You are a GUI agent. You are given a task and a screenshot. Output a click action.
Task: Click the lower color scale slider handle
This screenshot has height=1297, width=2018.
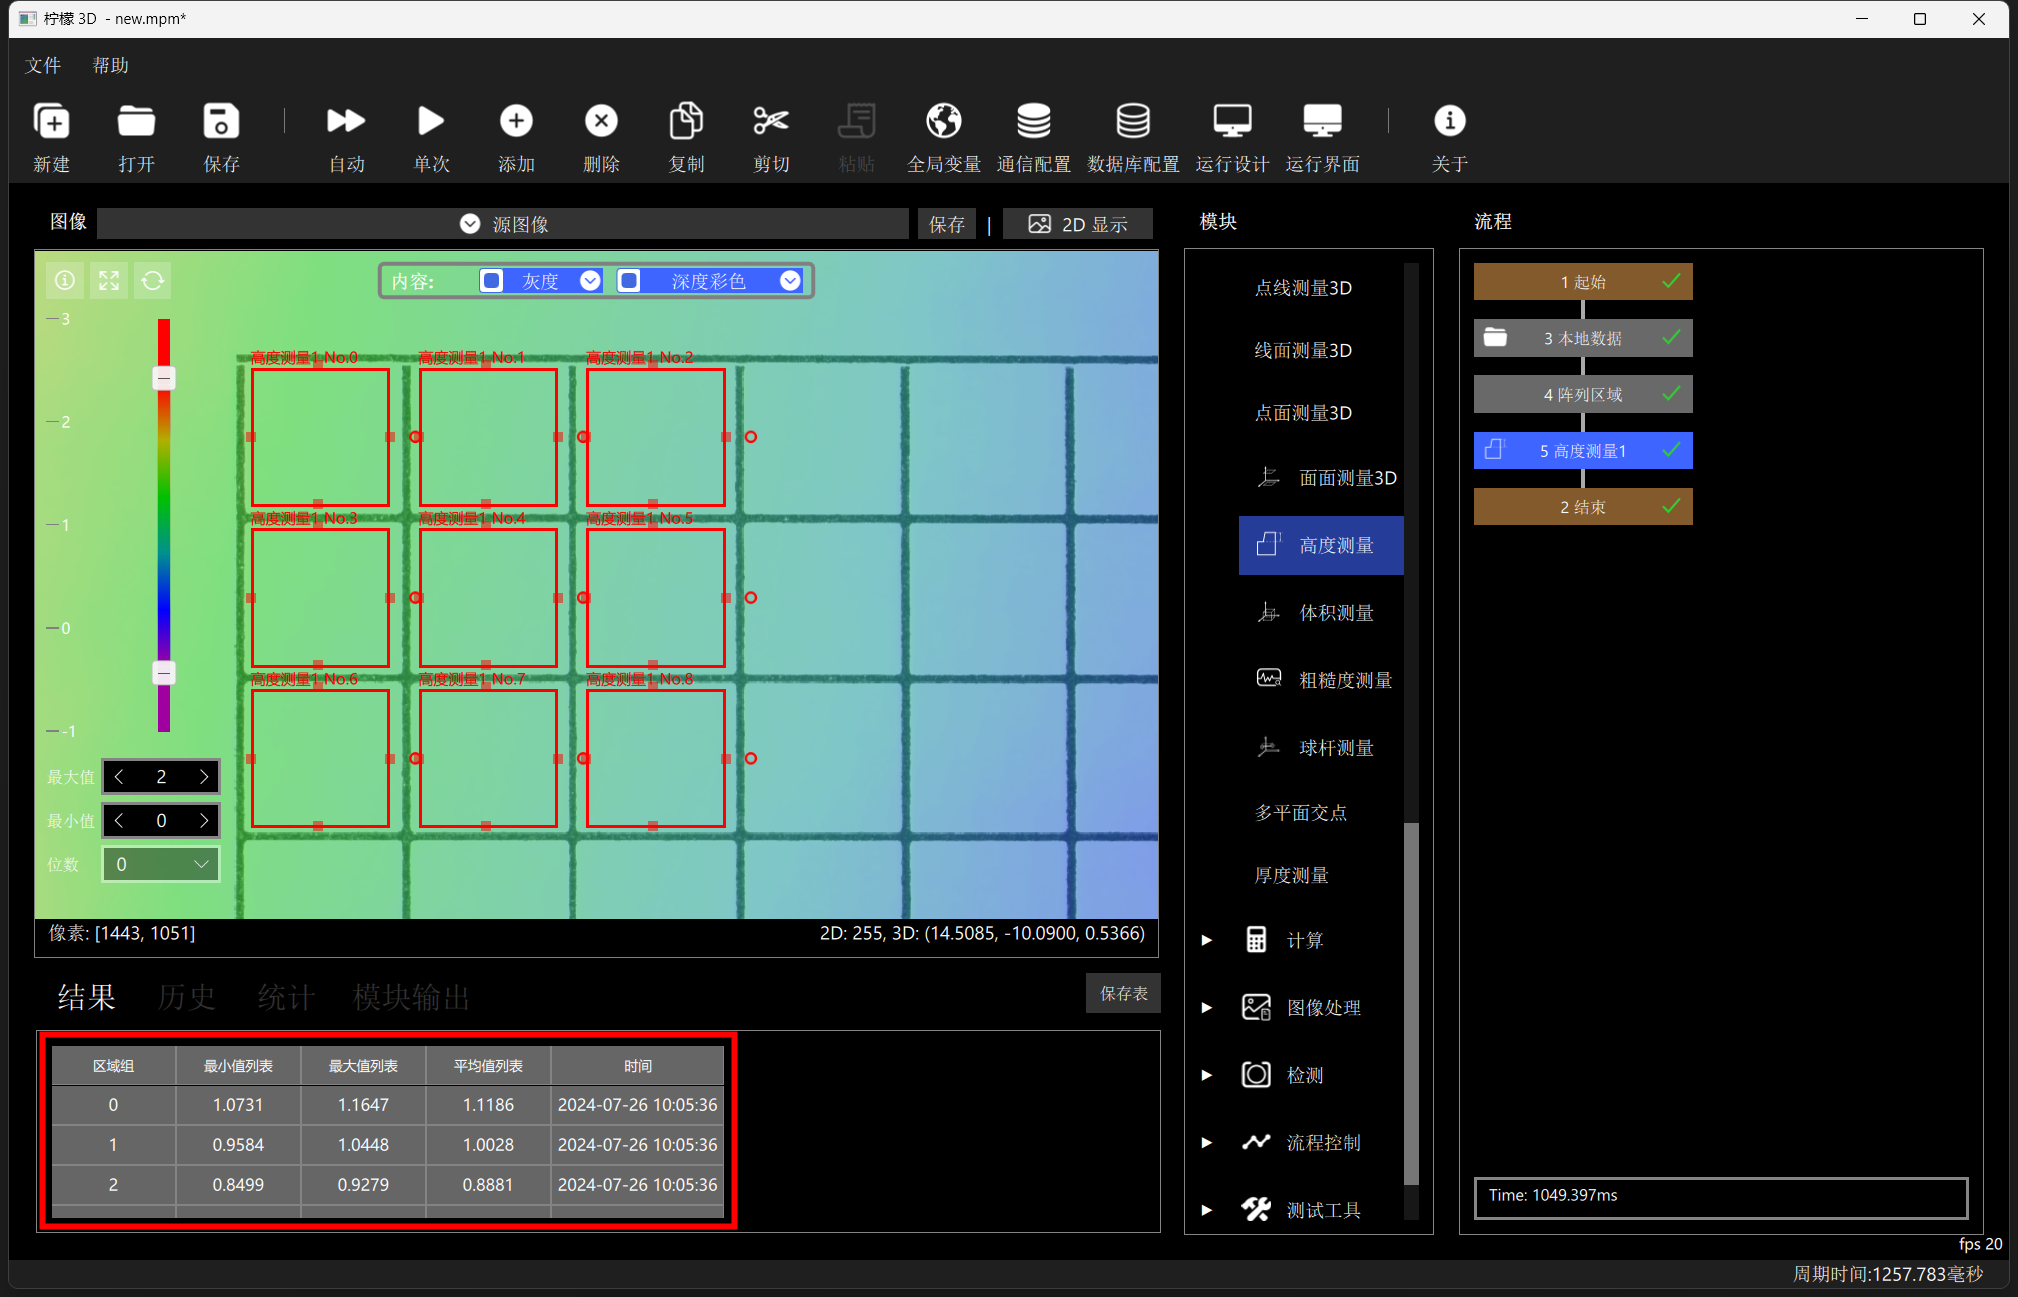tap(164, 673)
